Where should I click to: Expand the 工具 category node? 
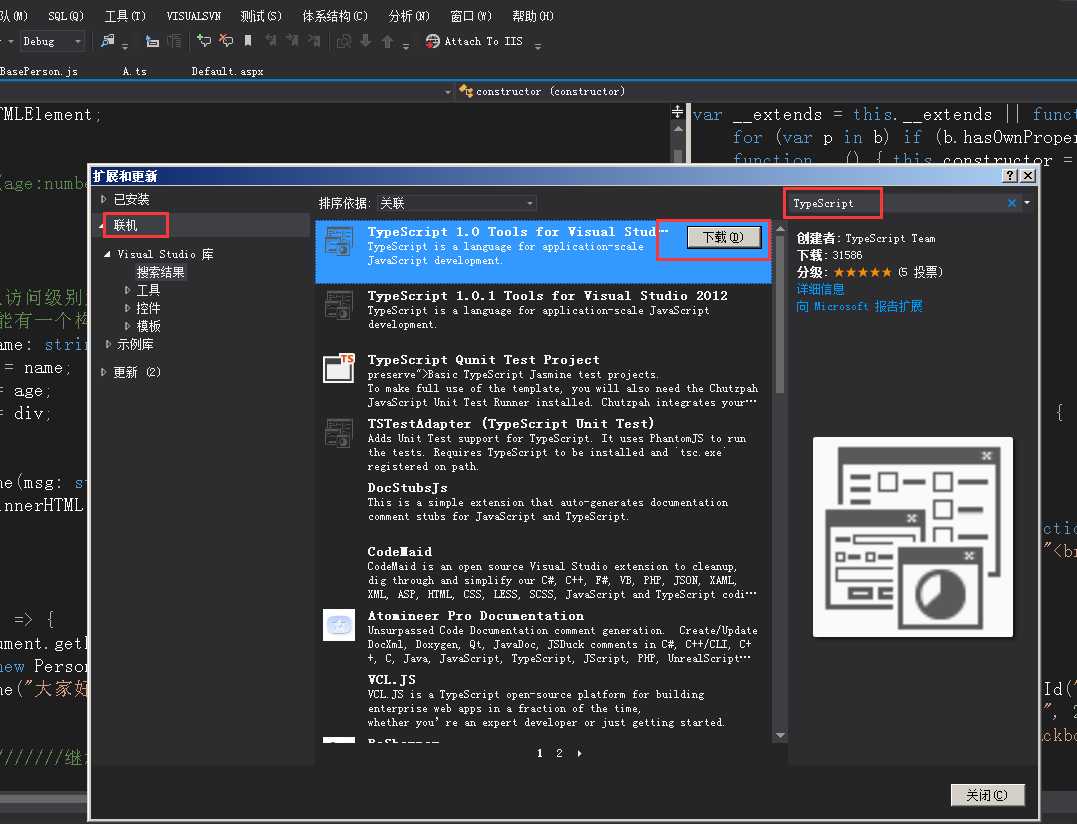pyautogui.click(x=127, y=290)
